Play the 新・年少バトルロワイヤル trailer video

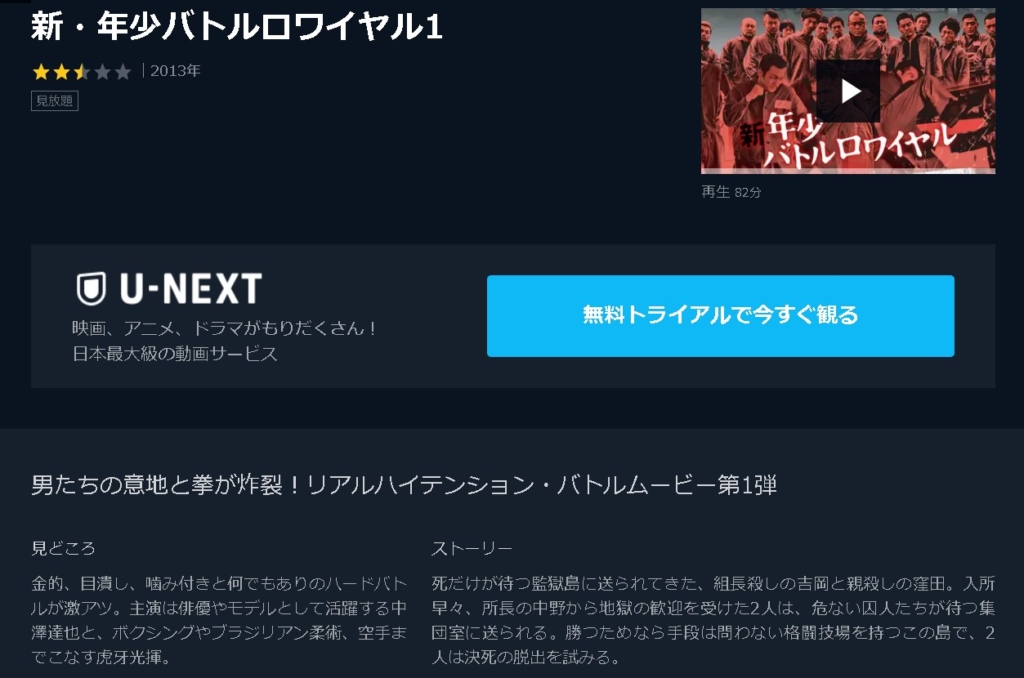[x=849, y=91]
